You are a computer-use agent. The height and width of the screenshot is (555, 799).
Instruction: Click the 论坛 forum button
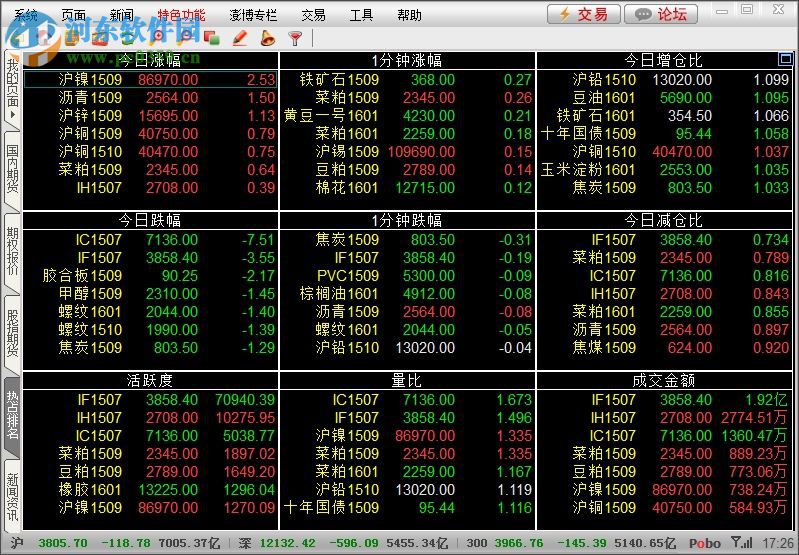(661, 14)
